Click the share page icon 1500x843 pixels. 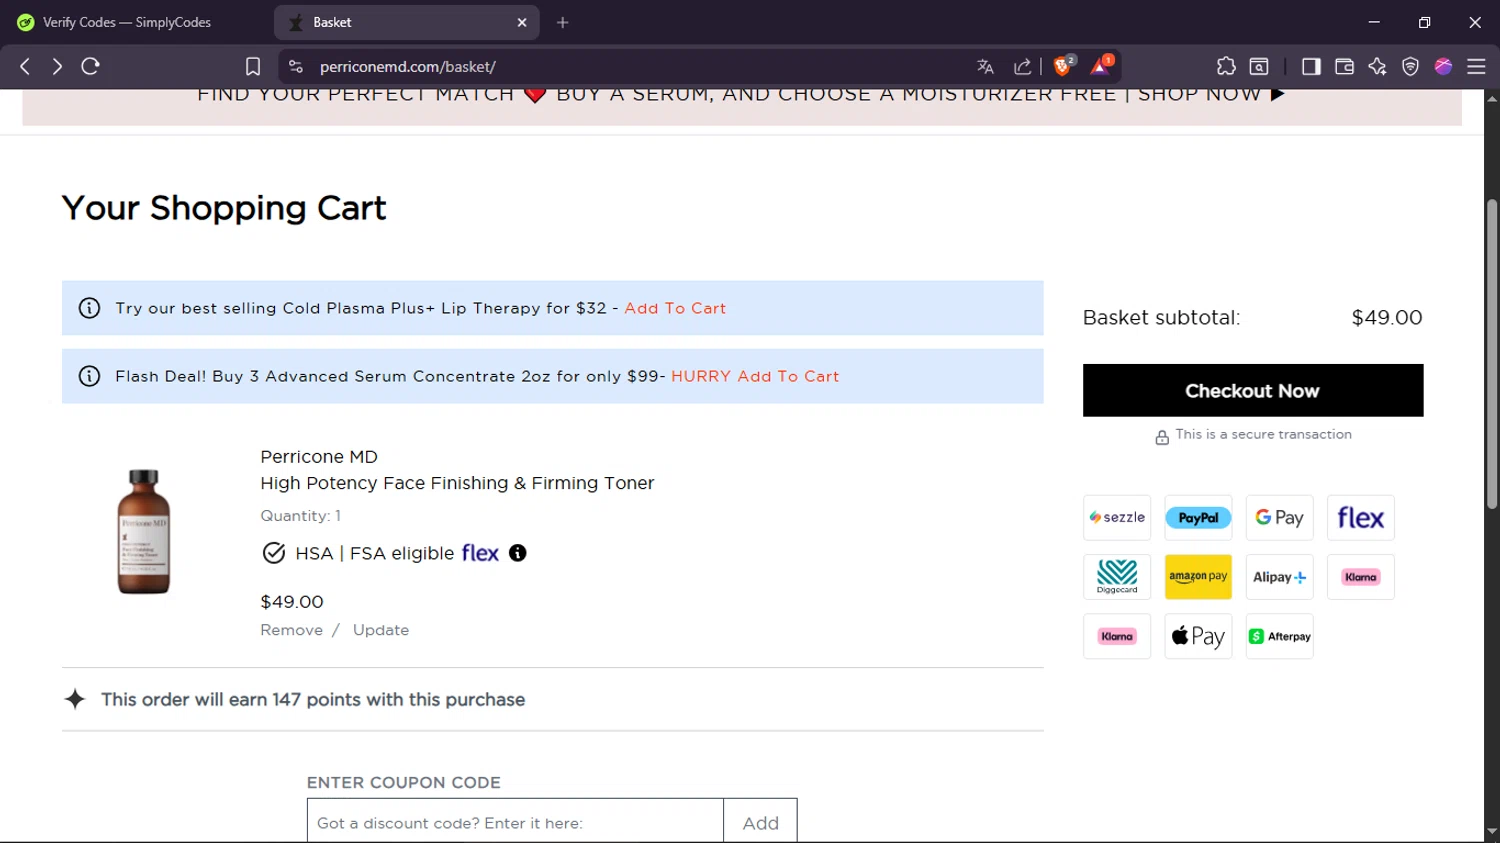[1022, 66]
